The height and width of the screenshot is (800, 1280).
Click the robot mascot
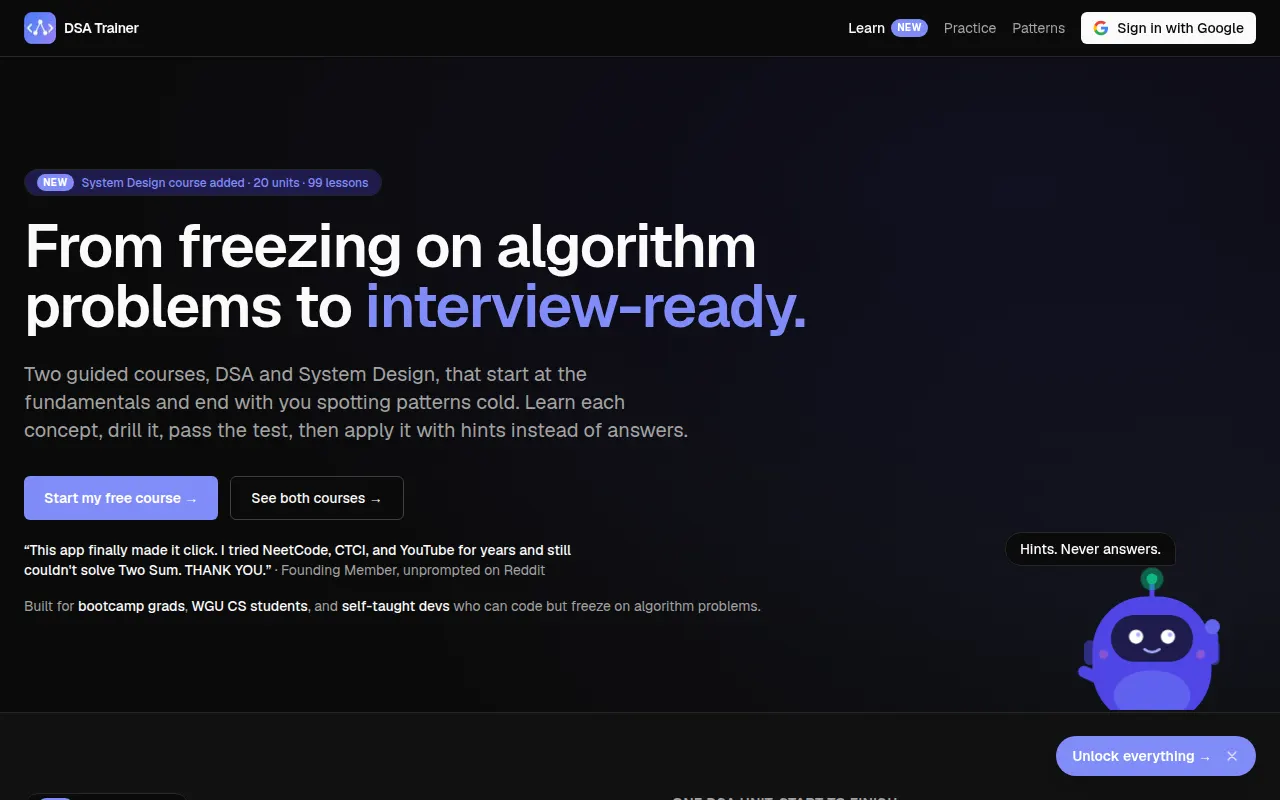coord(1150,640)
